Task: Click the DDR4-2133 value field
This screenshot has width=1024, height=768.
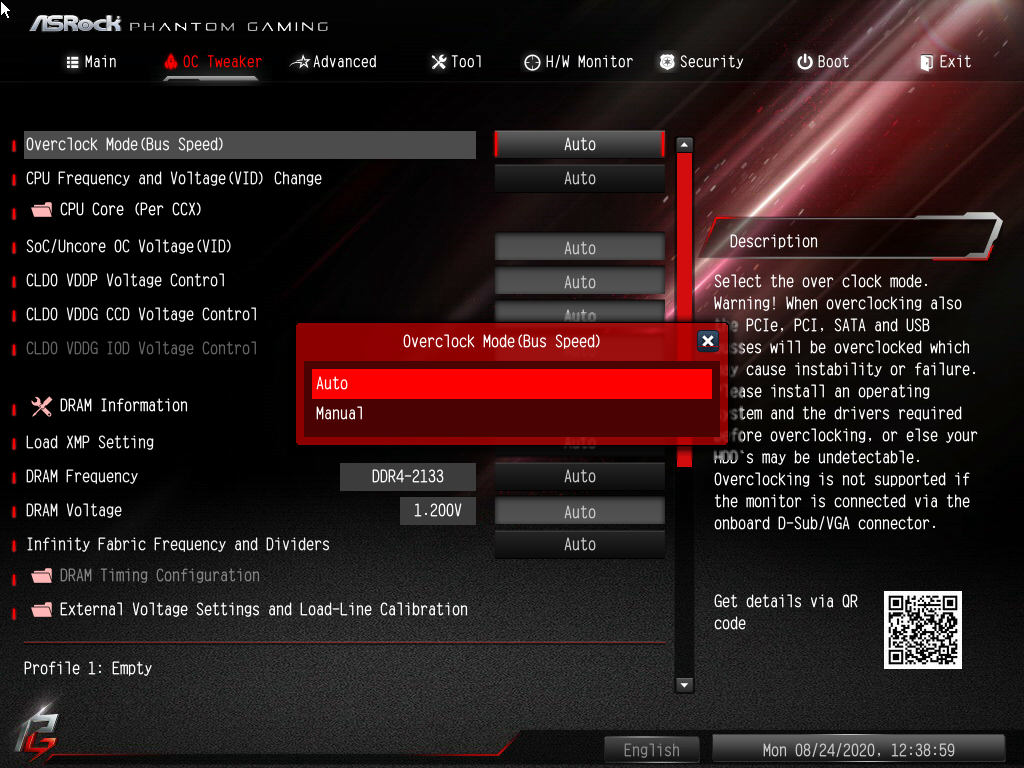Action: (408, 476)
